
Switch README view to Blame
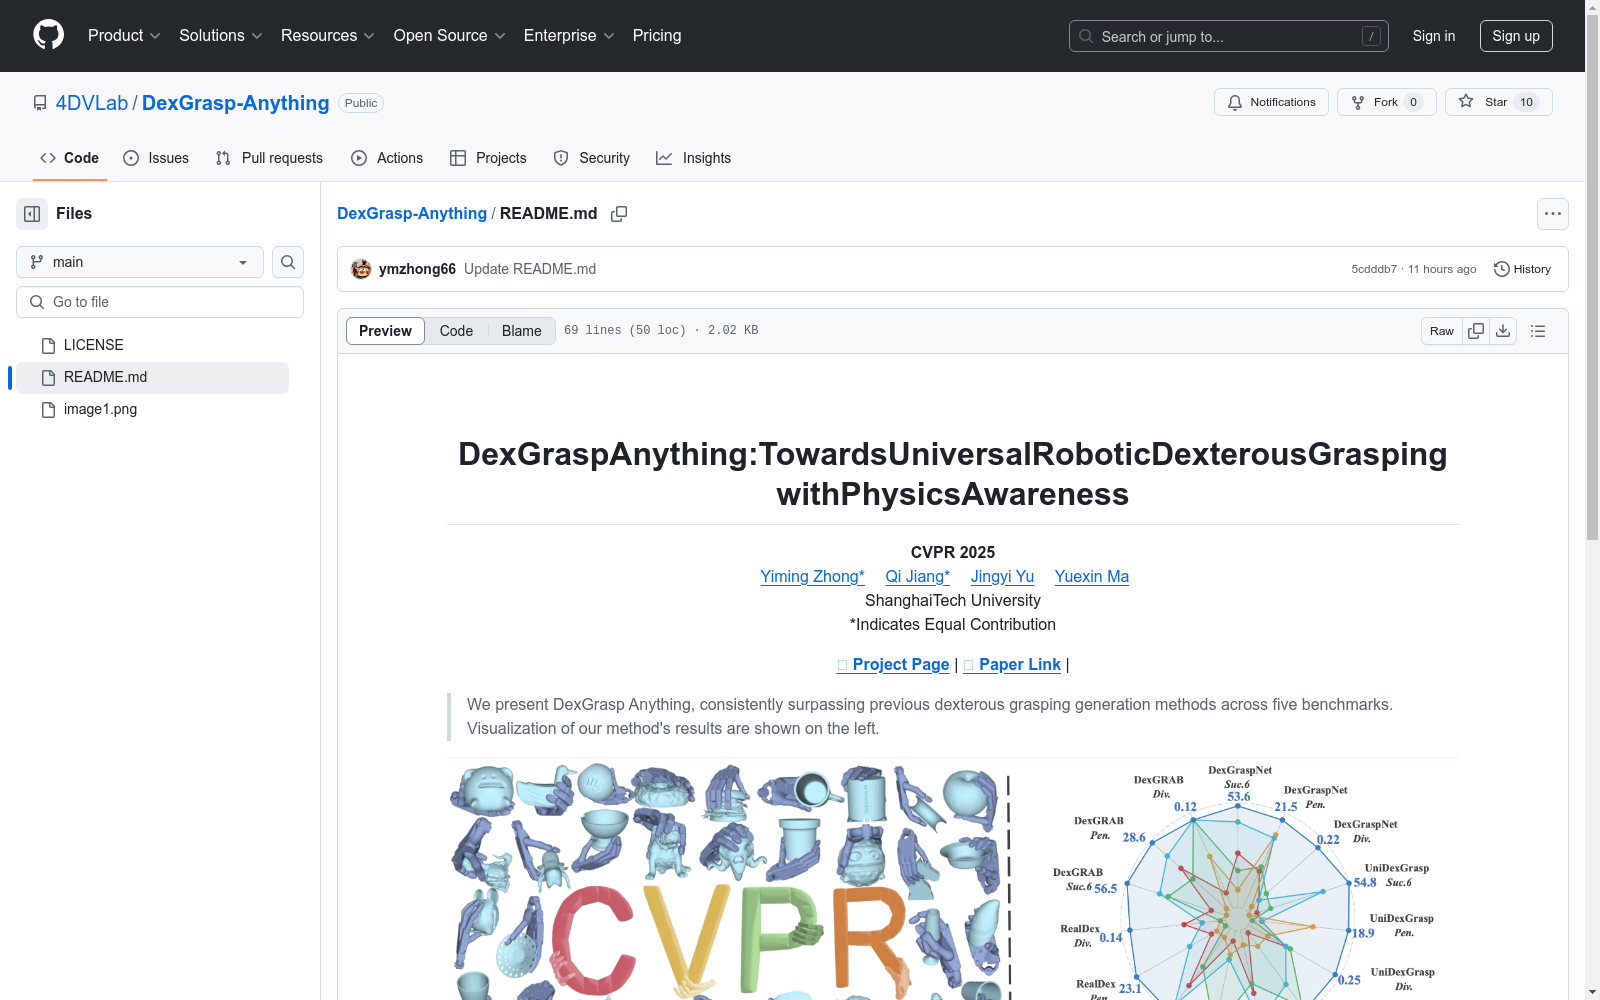521,330
